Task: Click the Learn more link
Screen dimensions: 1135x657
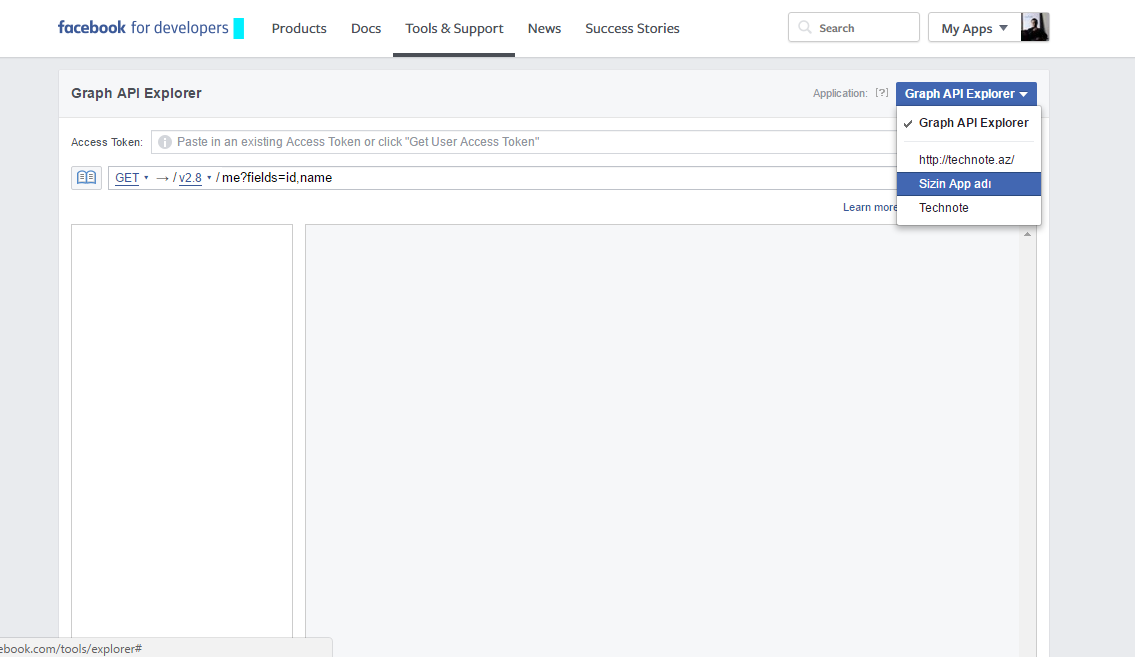Action: point(869,207)
